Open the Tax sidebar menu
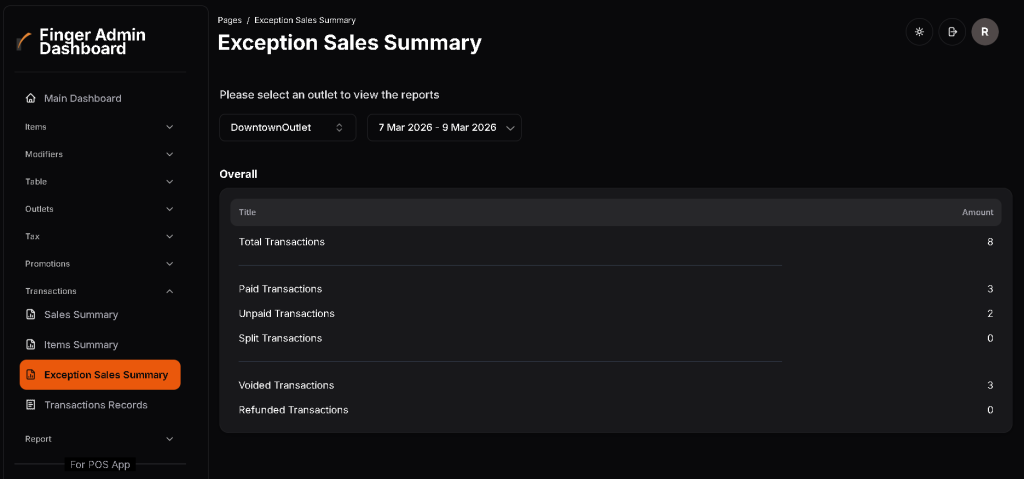 [x=99, y=236]
